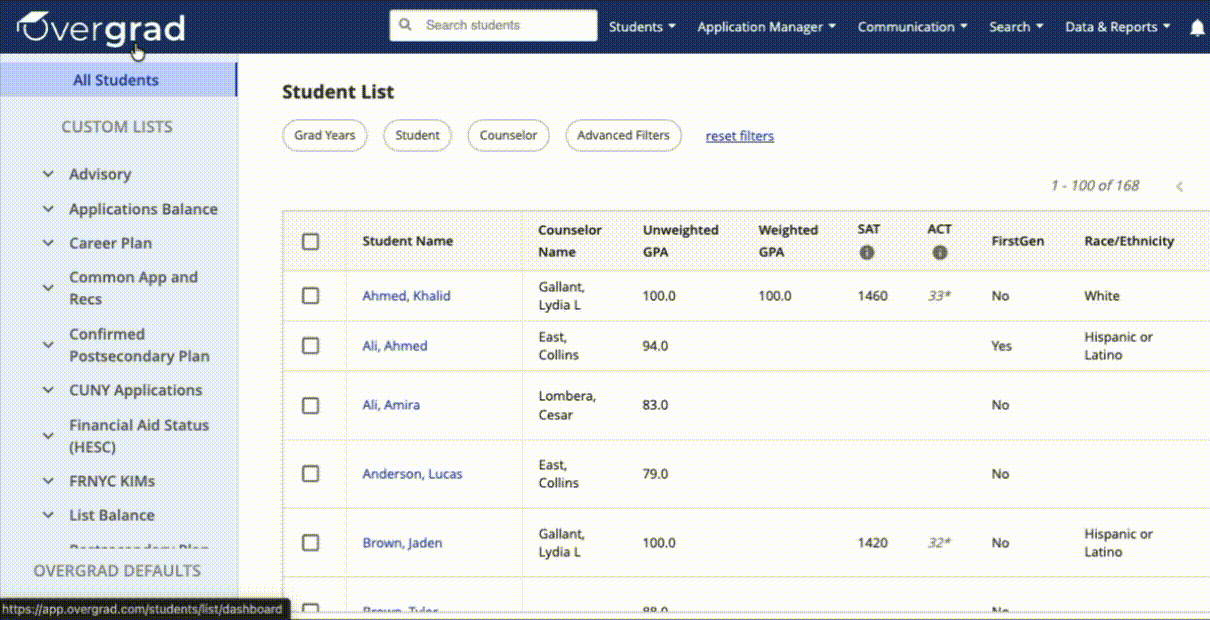
Task: Click ACT score 33*
Action: (x=939, y=296)
